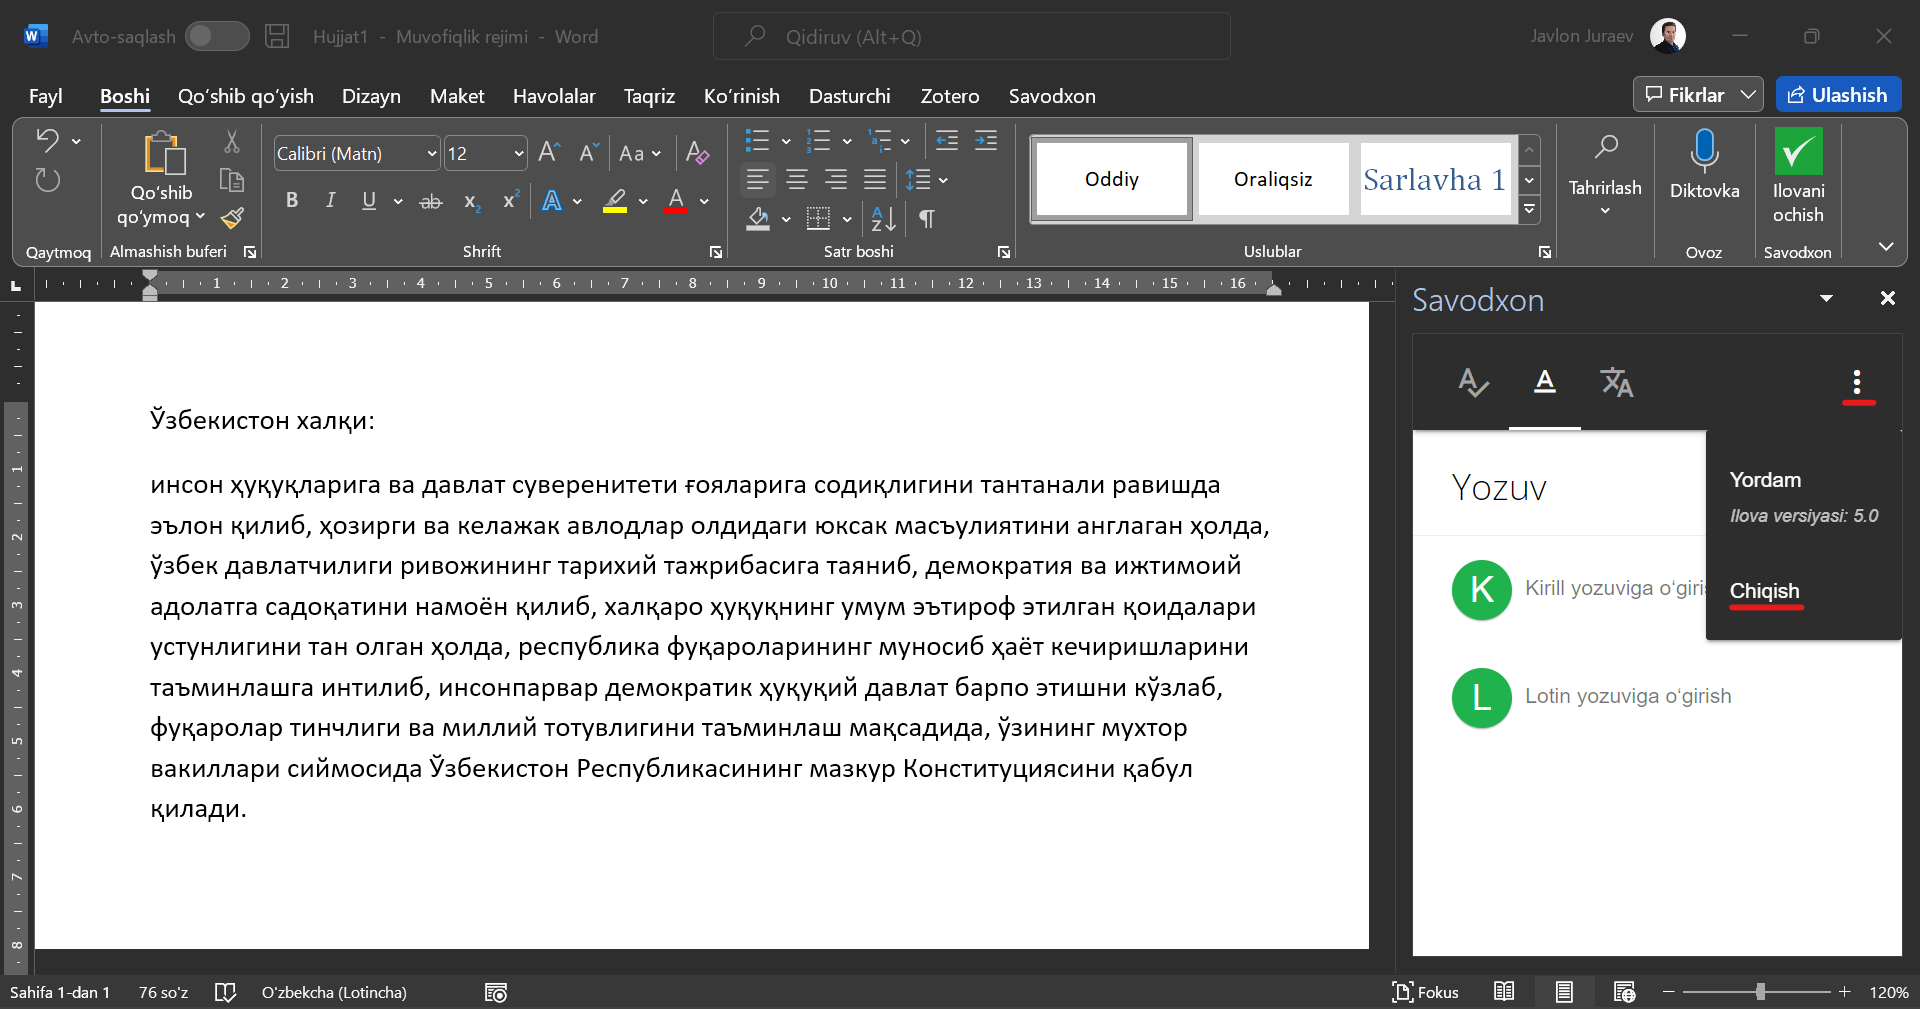Select Chiqish from the popup menu
Image resolution: width=1920 pixels, height=1009 pixels.
coord(1764,591)
